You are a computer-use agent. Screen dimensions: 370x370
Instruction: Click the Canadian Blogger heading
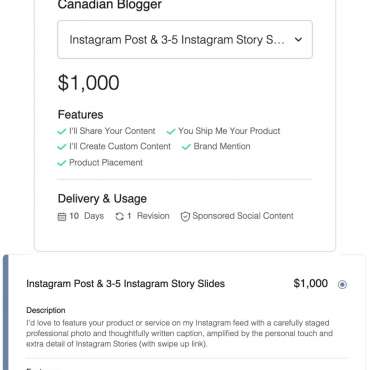[x=110, y=5]
